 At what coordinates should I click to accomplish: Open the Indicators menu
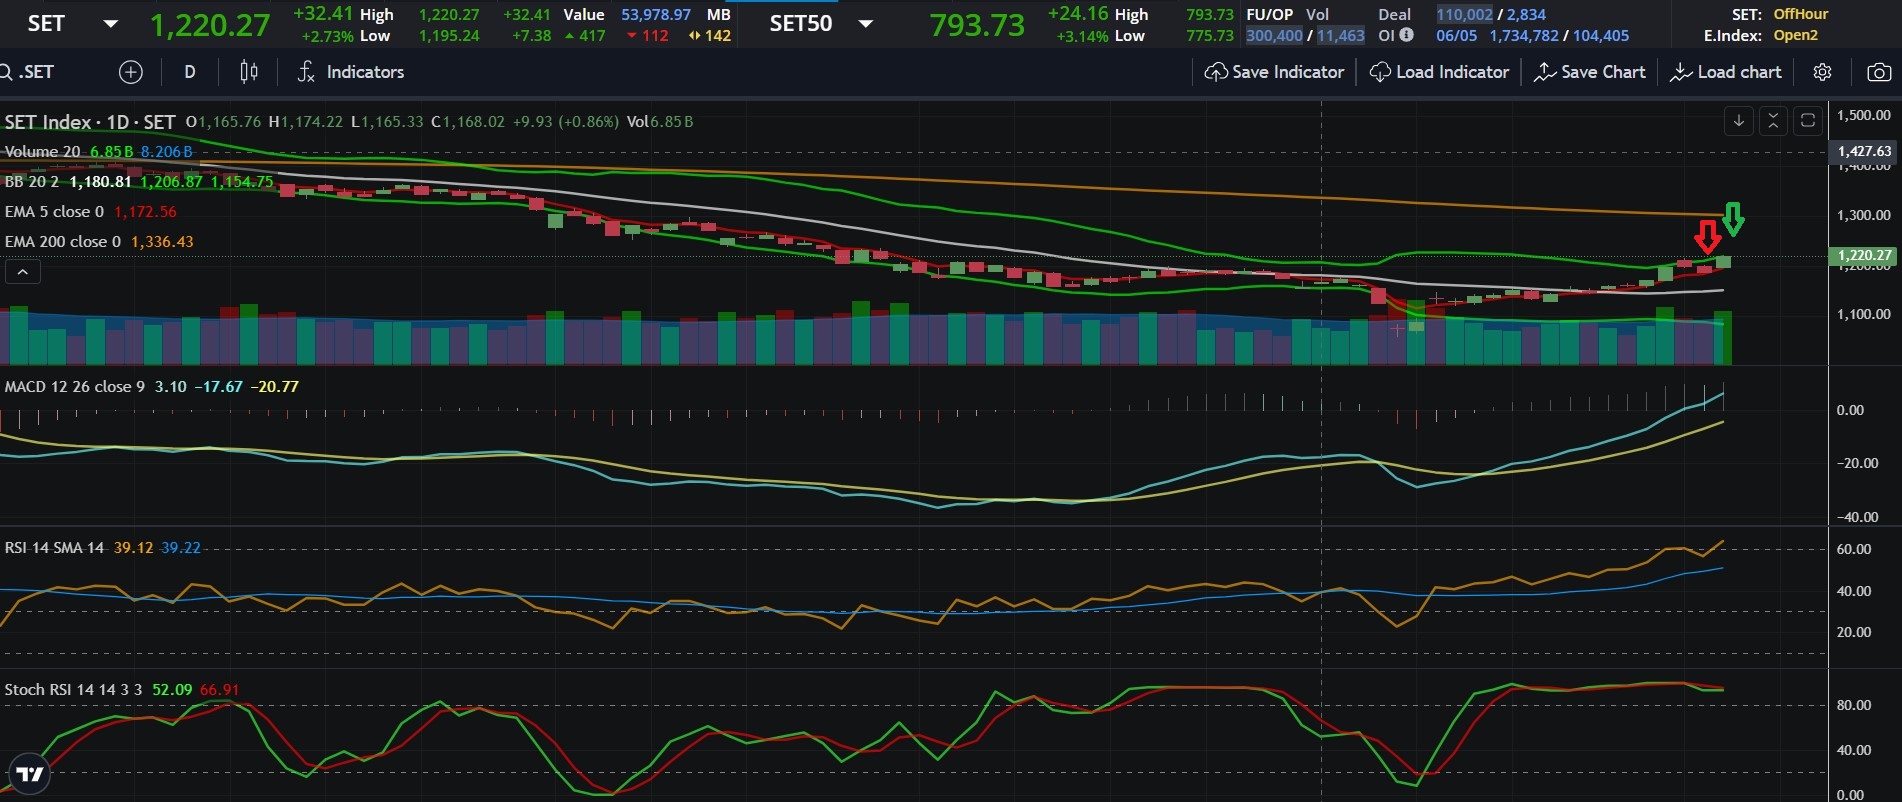pos(351,72)
